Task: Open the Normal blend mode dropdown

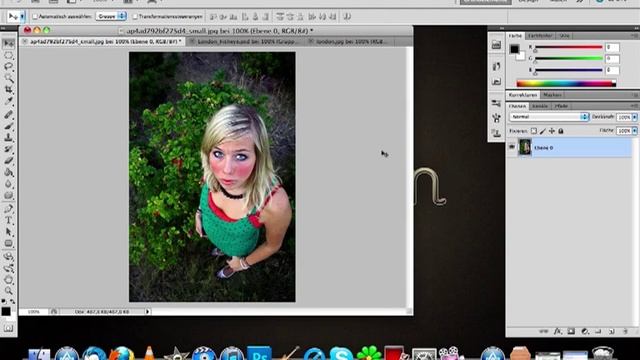Action: [x=549, y=117]
